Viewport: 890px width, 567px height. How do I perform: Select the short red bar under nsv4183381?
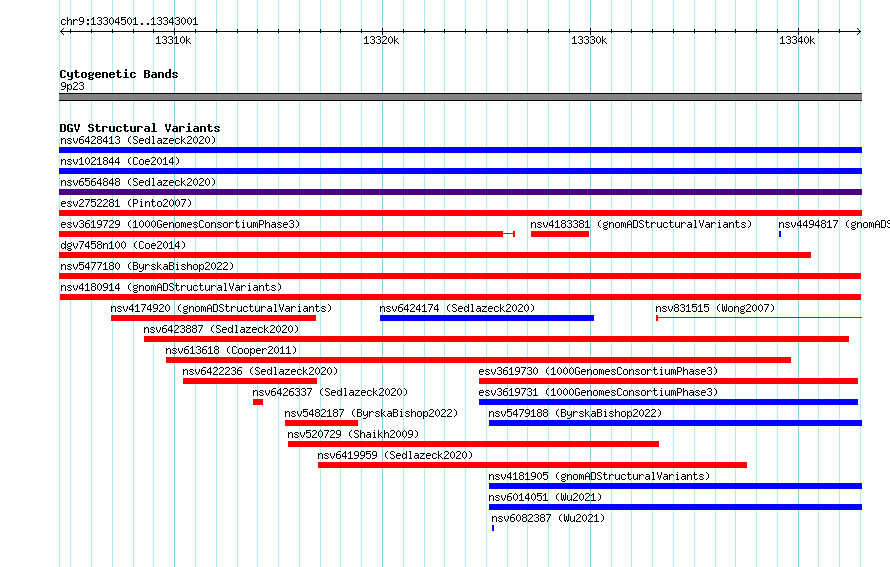[560, 234]
